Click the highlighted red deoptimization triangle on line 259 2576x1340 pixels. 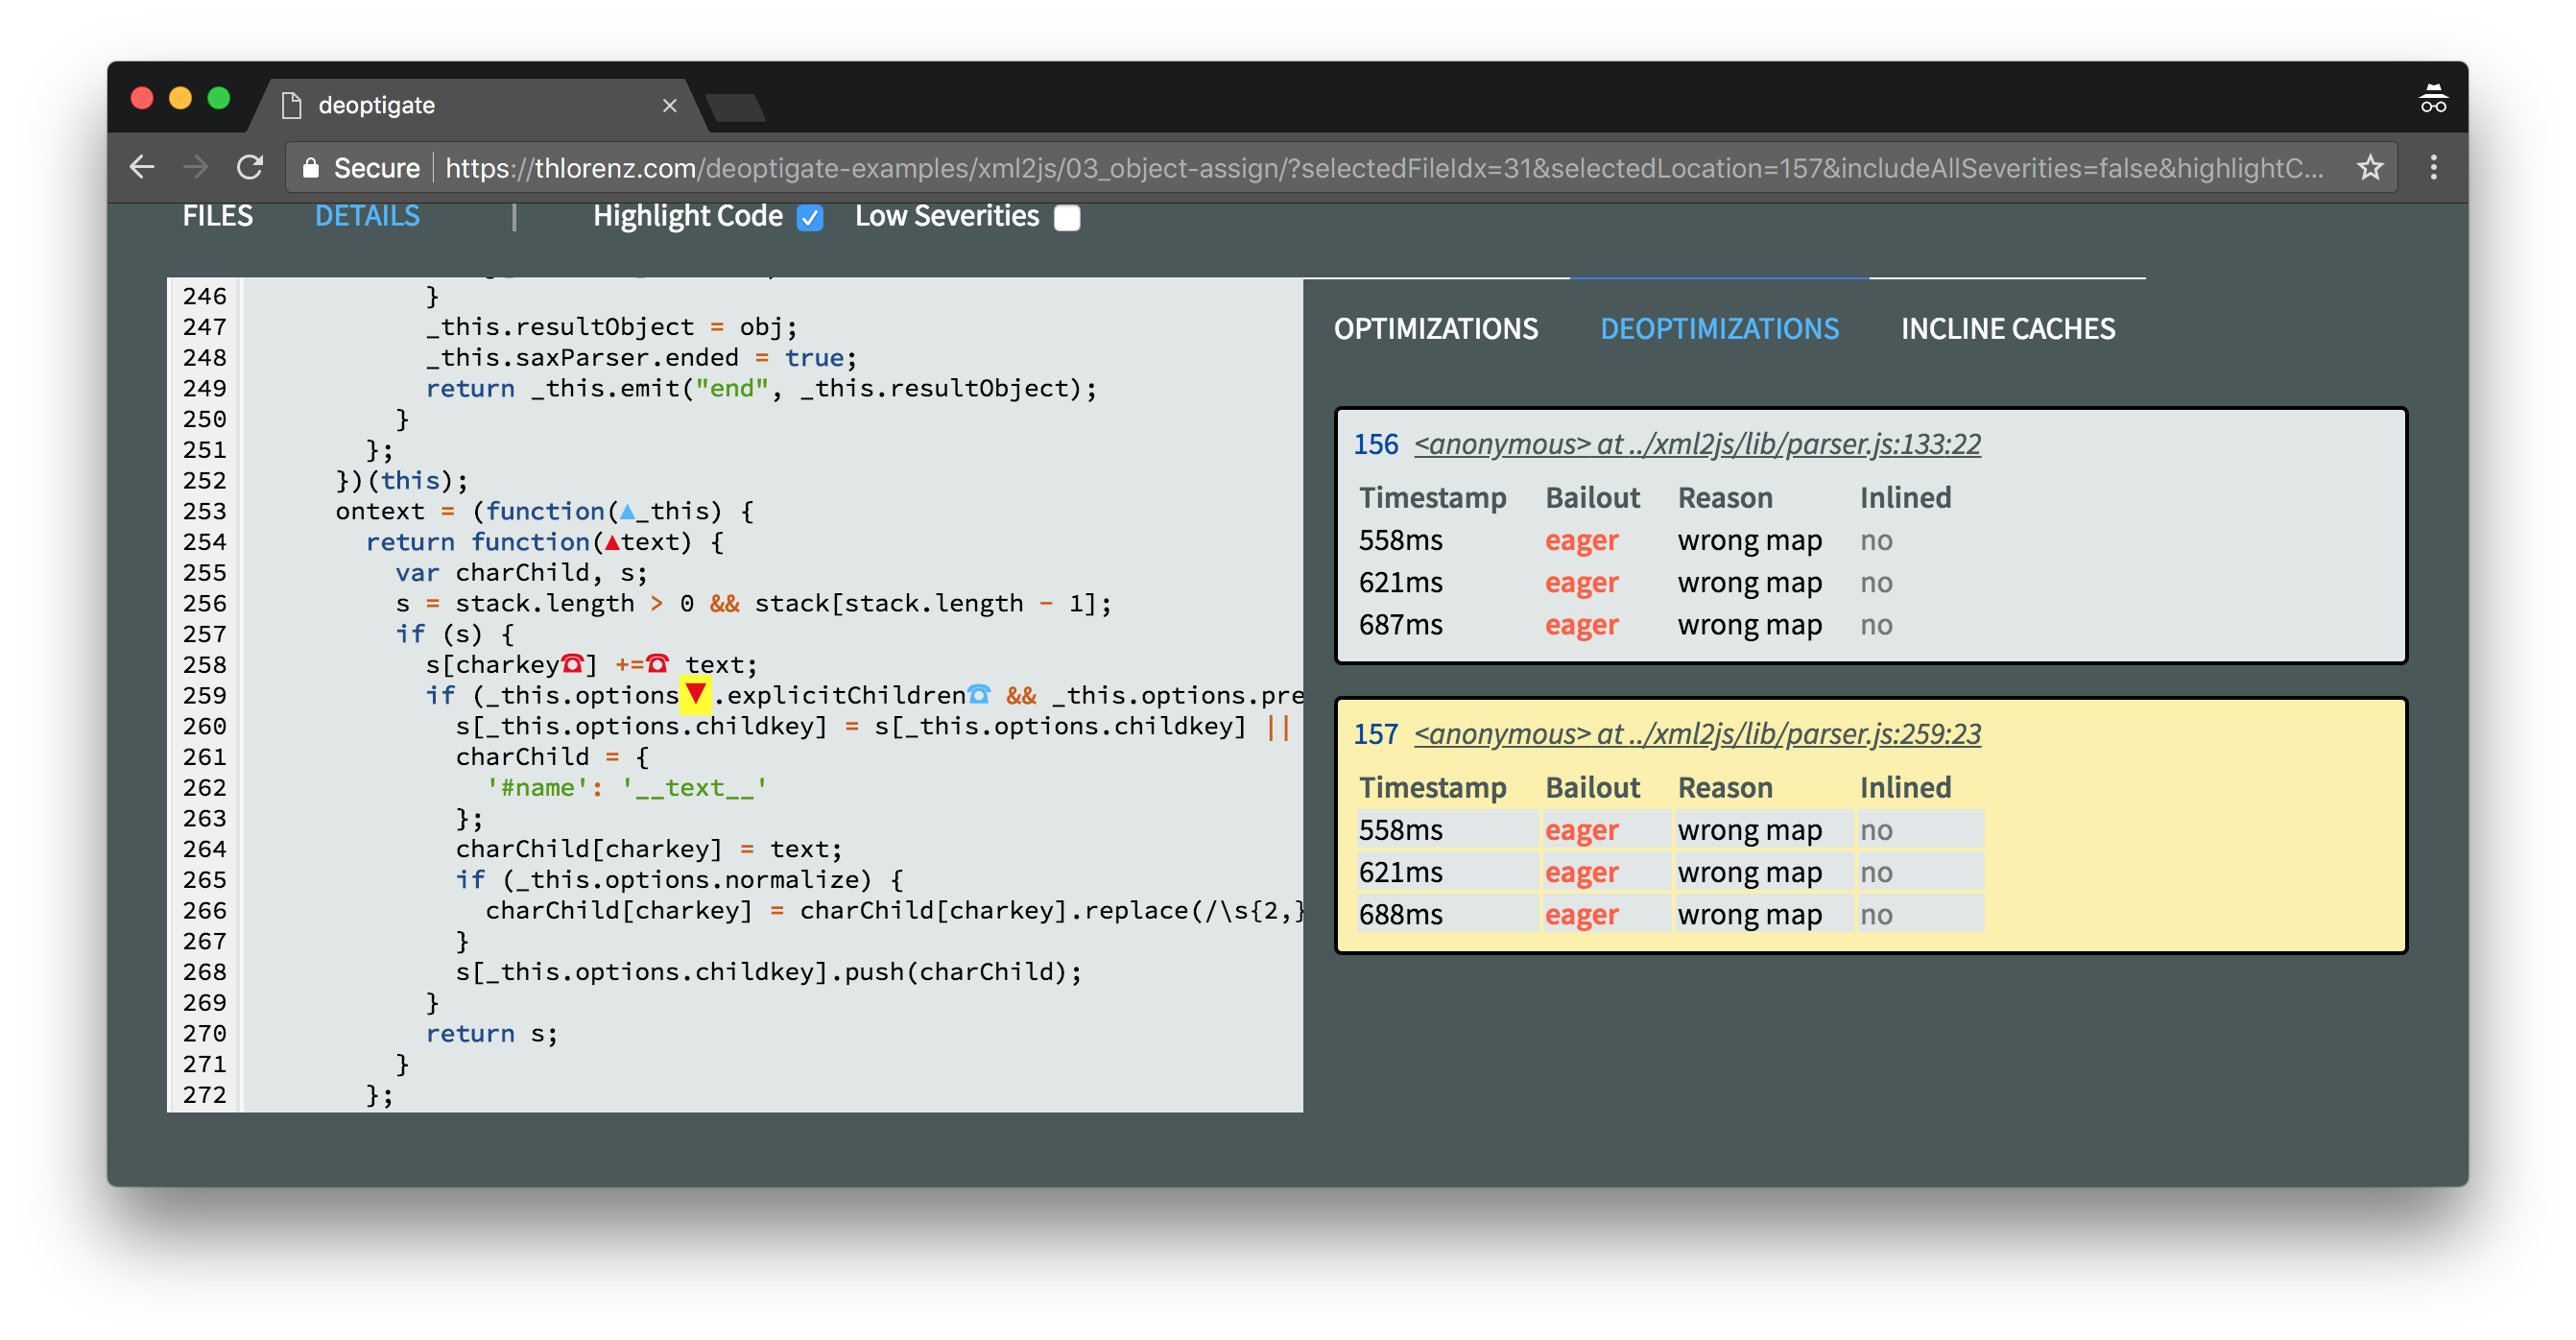(695, 694)
